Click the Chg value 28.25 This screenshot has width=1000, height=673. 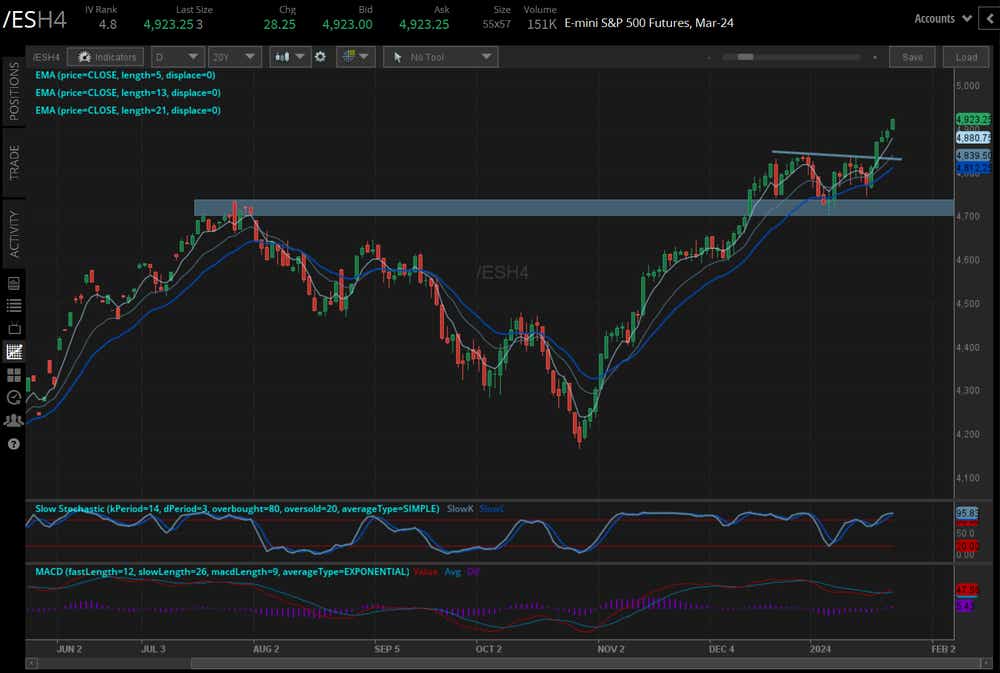[279, 24]
